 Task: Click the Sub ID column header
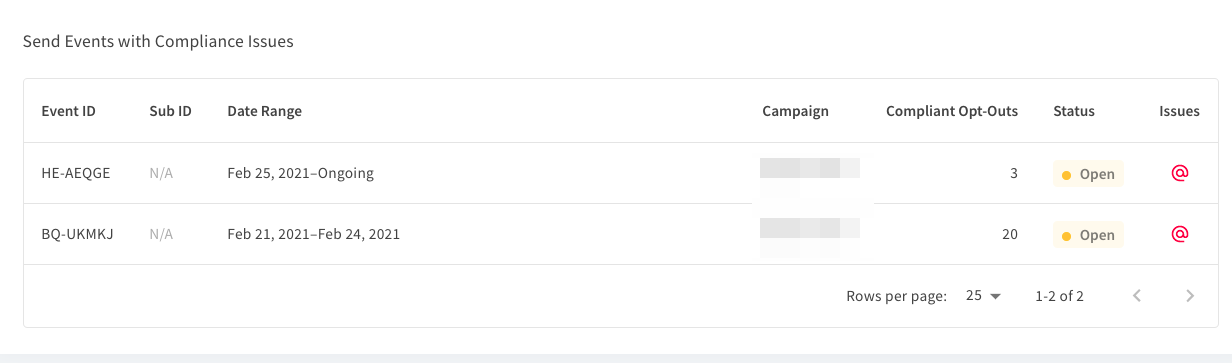pos(170,111)
